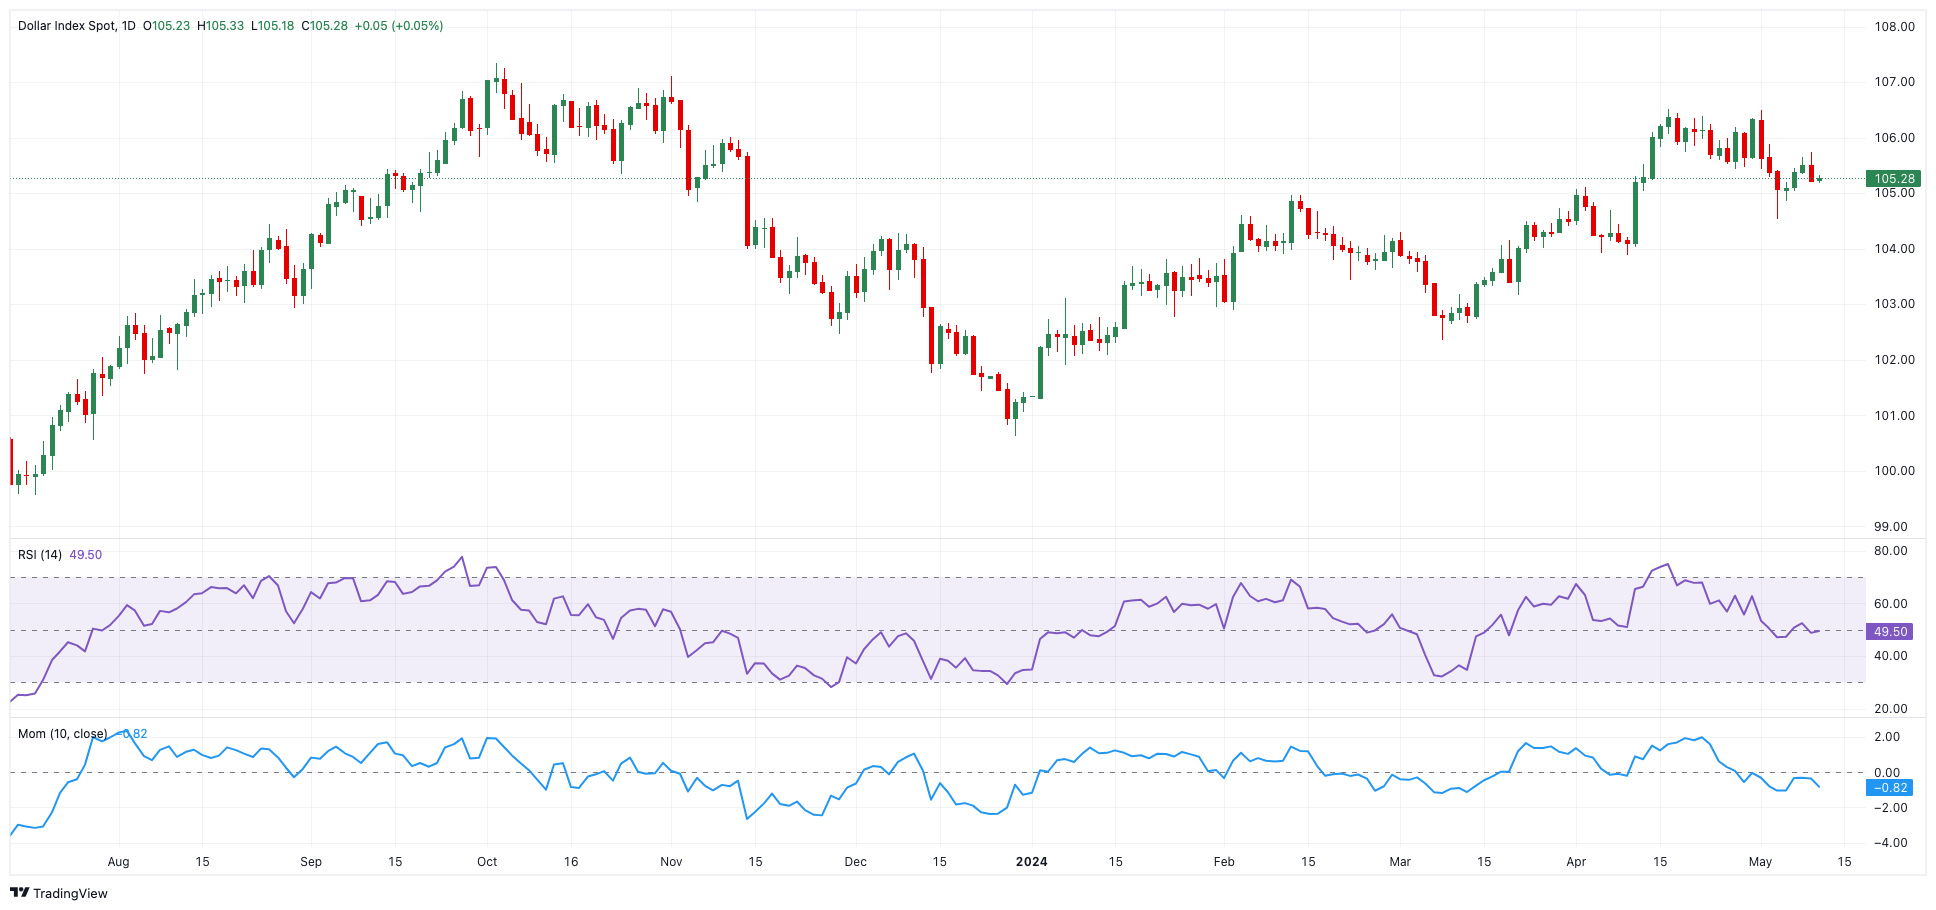1936x910 pixels.
Task: Click the May label on time axis
Action: [1760, 862]
